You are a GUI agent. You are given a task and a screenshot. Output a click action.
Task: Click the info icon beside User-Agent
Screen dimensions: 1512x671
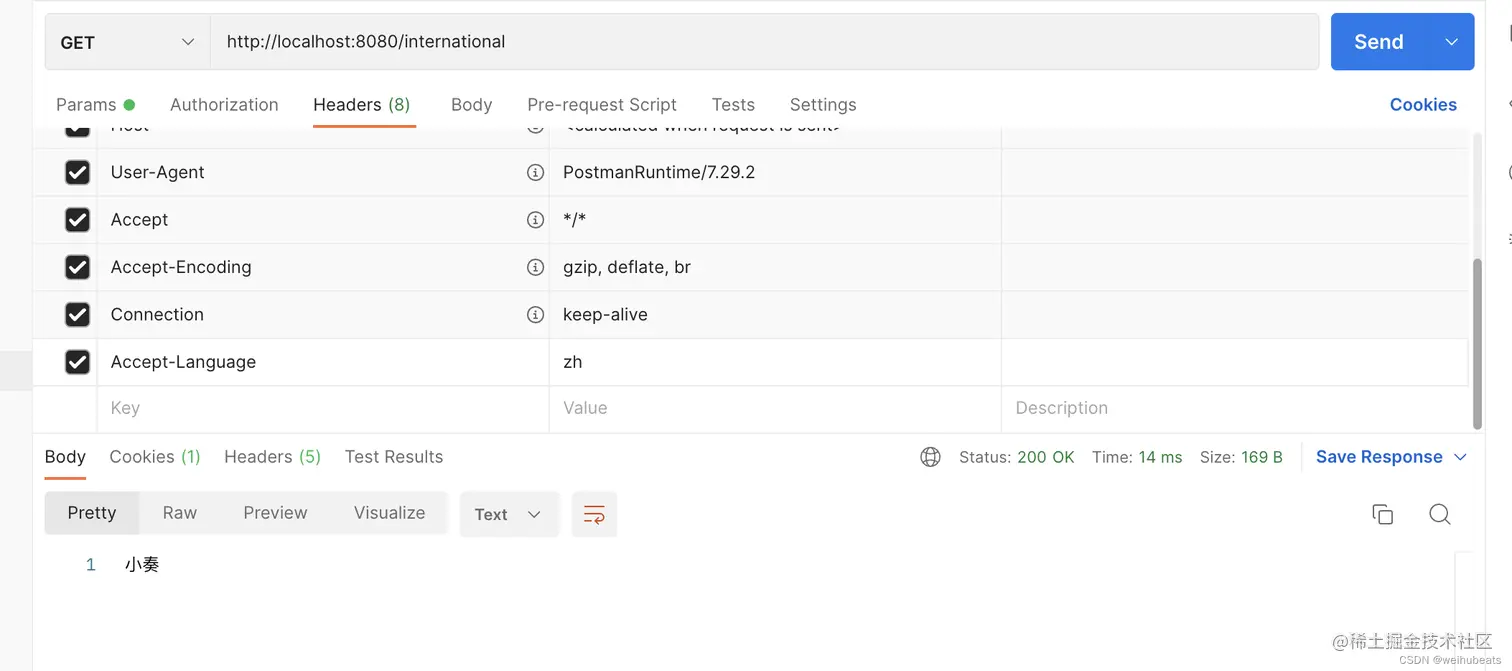point(535,172)
